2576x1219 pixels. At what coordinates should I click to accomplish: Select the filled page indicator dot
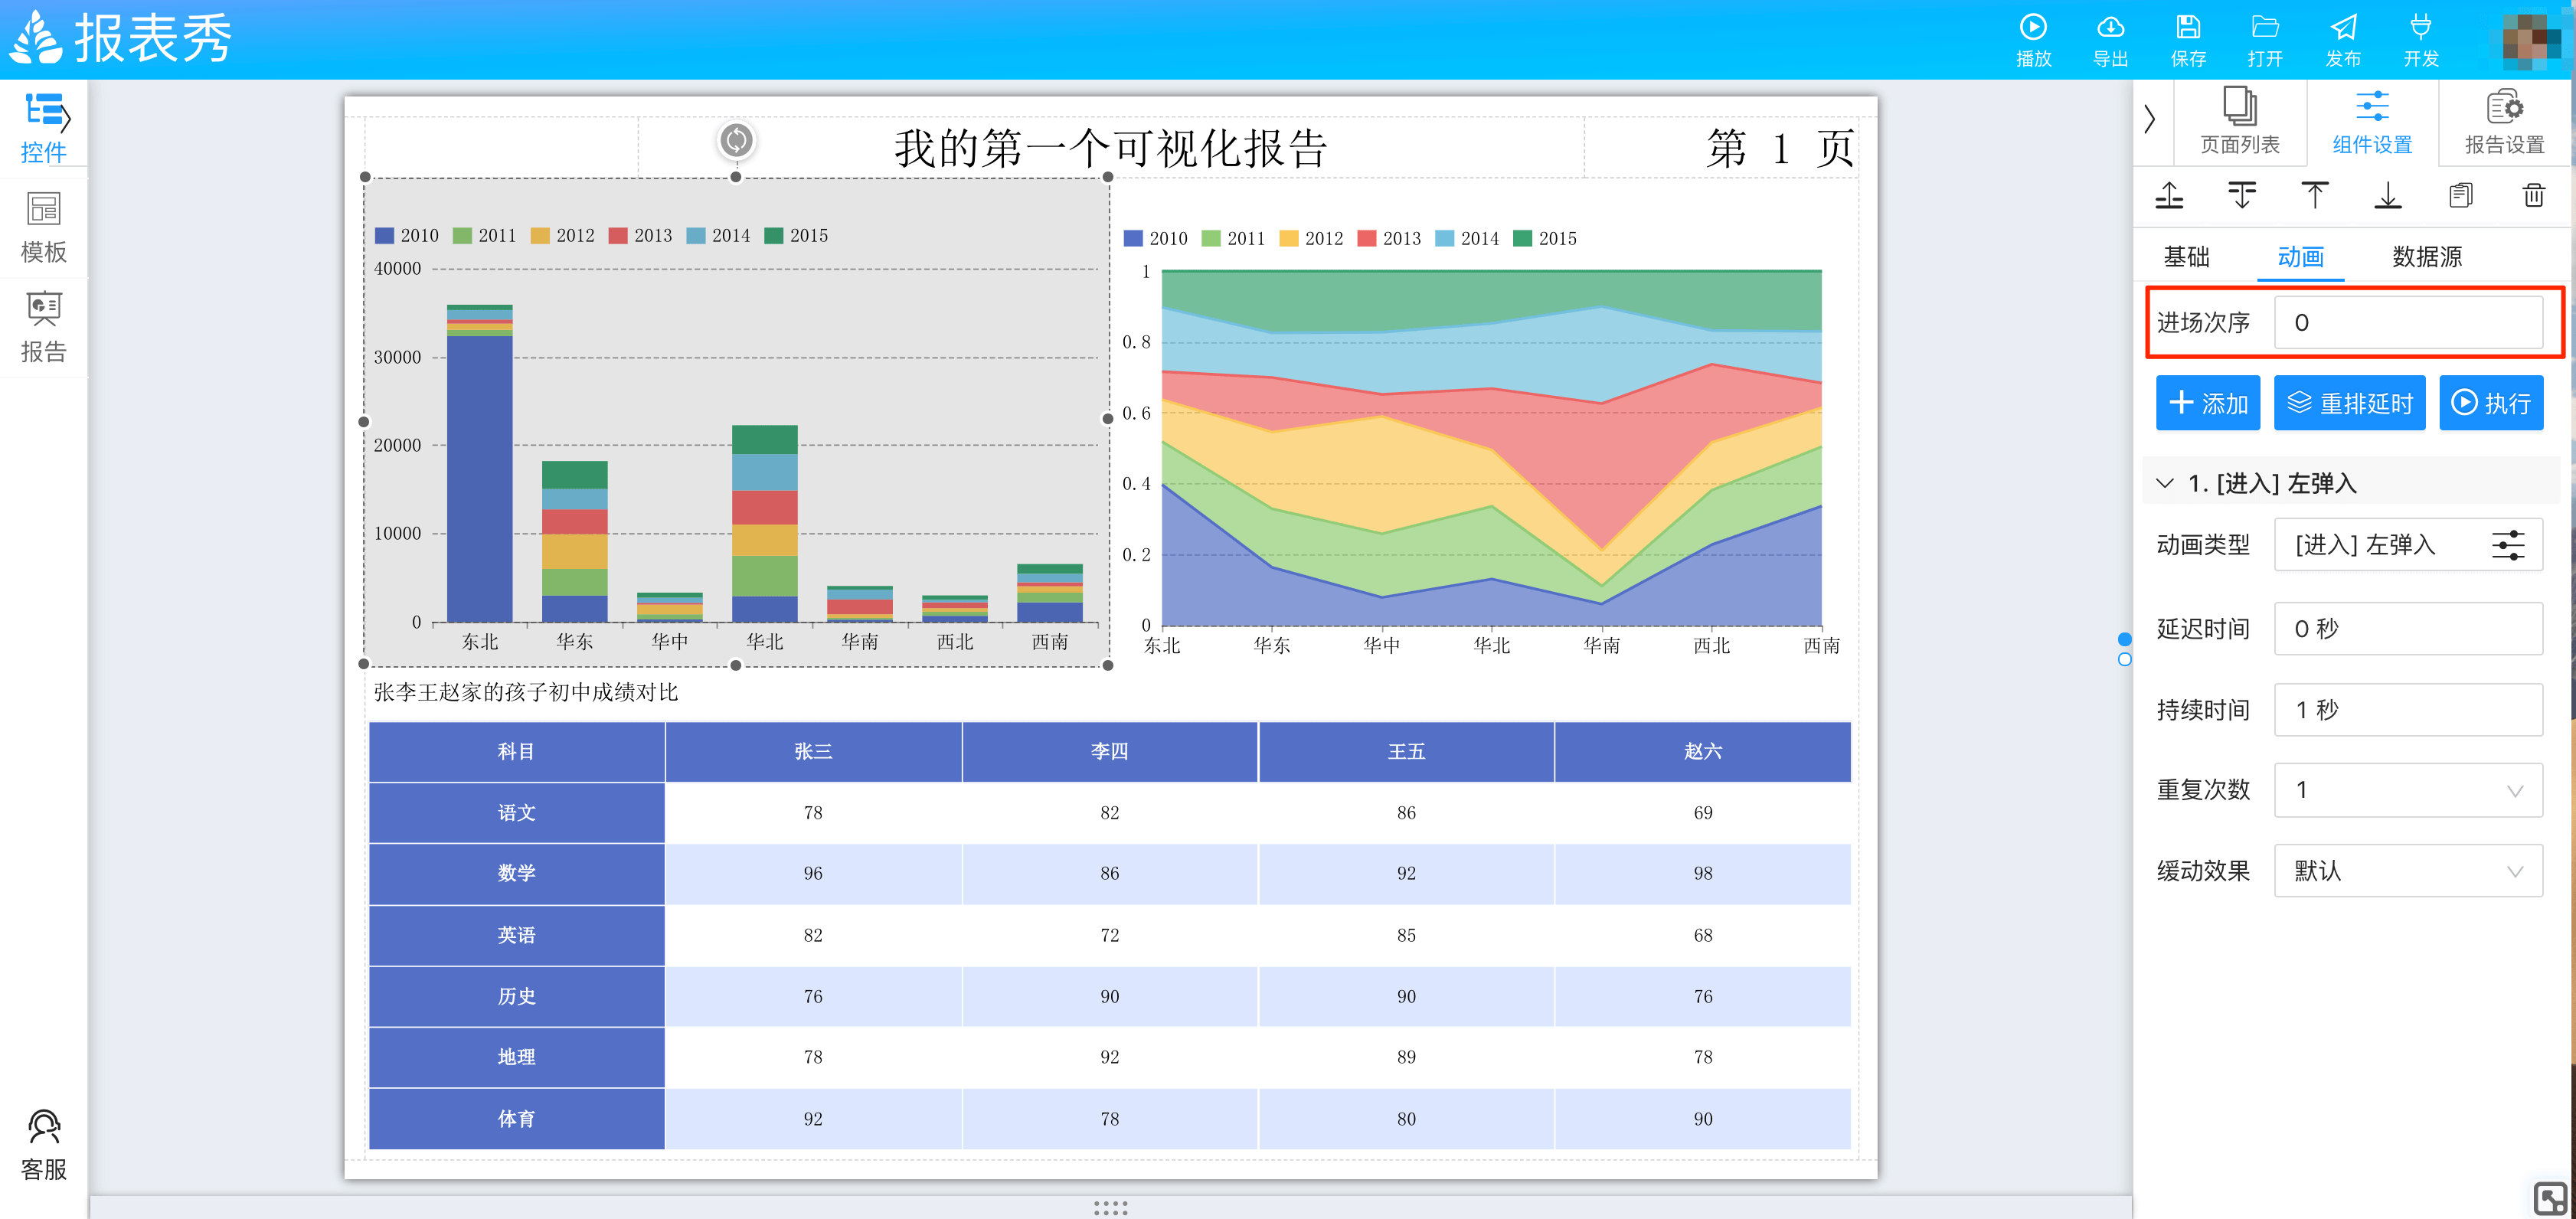click(x=2124, y=639)
